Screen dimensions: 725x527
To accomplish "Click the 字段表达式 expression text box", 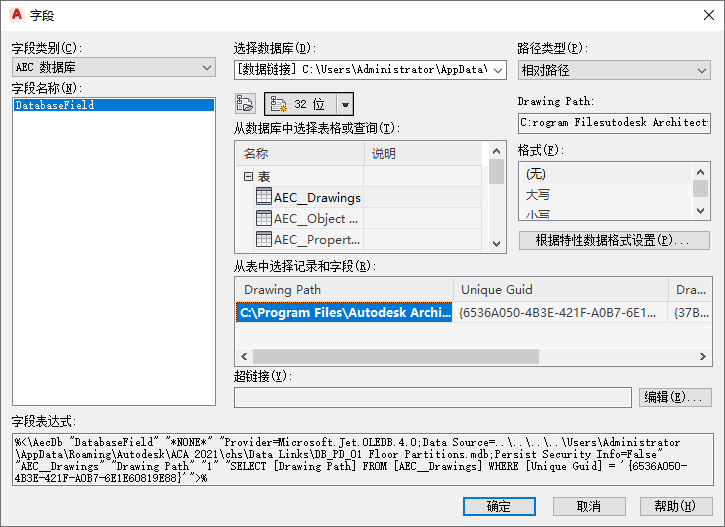I will click(x=363, y=460).
